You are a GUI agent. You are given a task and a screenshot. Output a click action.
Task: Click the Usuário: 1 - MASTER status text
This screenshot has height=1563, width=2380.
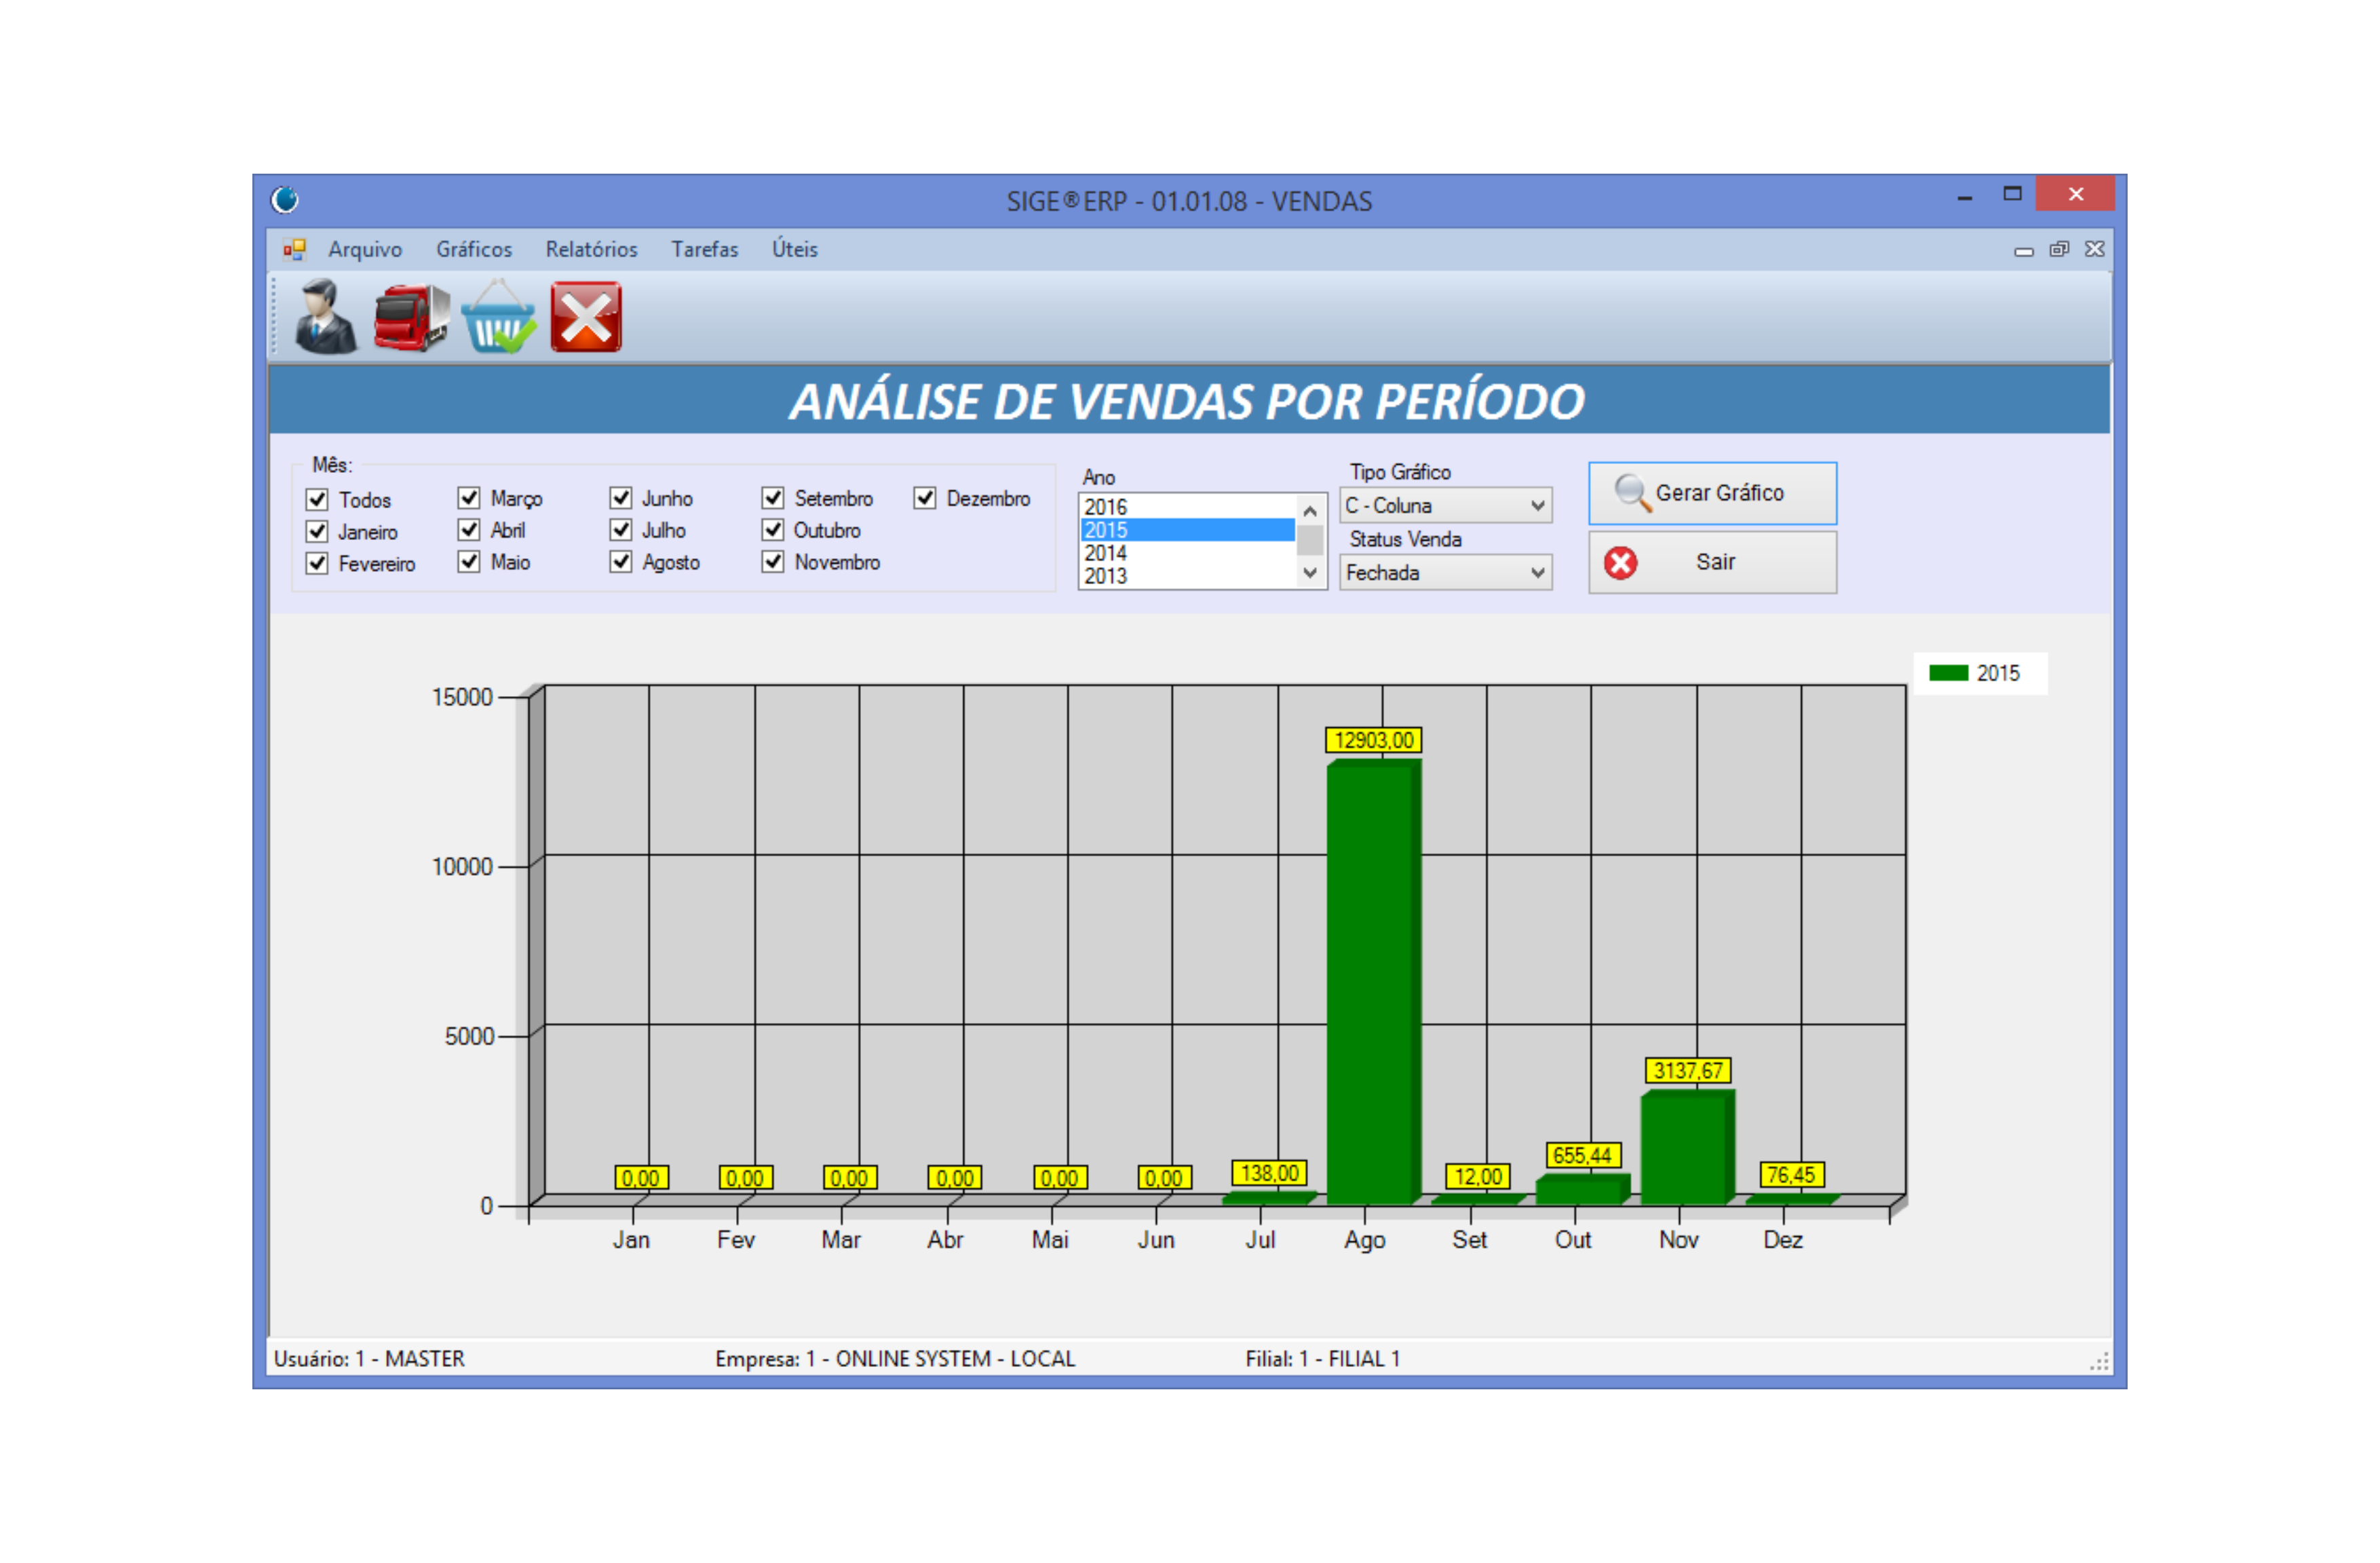pos(369,1359)
